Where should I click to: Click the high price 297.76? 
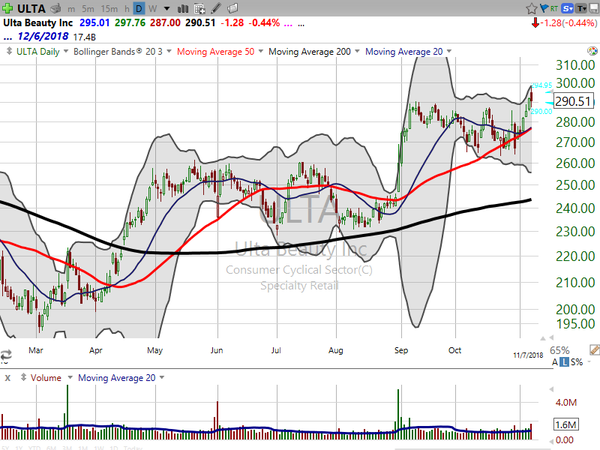click(130, 23)
